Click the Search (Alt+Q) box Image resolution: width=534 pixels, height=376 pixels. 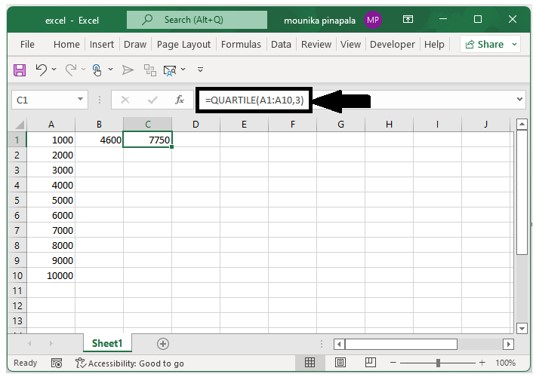pyautogui.click(x=197, y=20)
